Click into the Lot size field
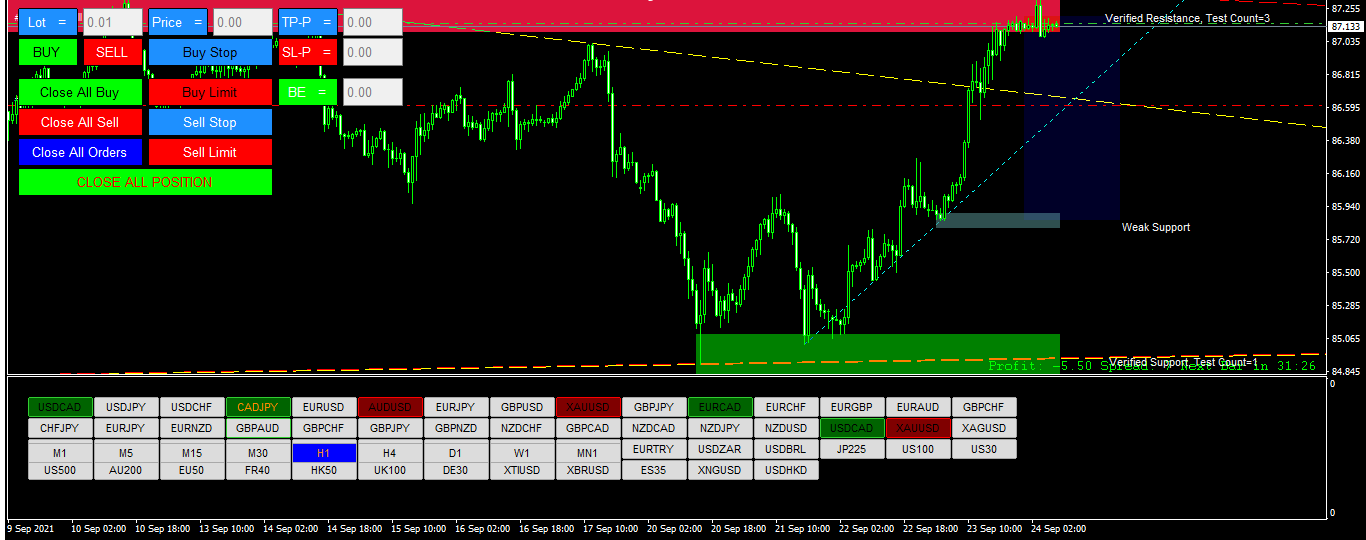Viewport: 1366px width, 540px height. point(112,22)
